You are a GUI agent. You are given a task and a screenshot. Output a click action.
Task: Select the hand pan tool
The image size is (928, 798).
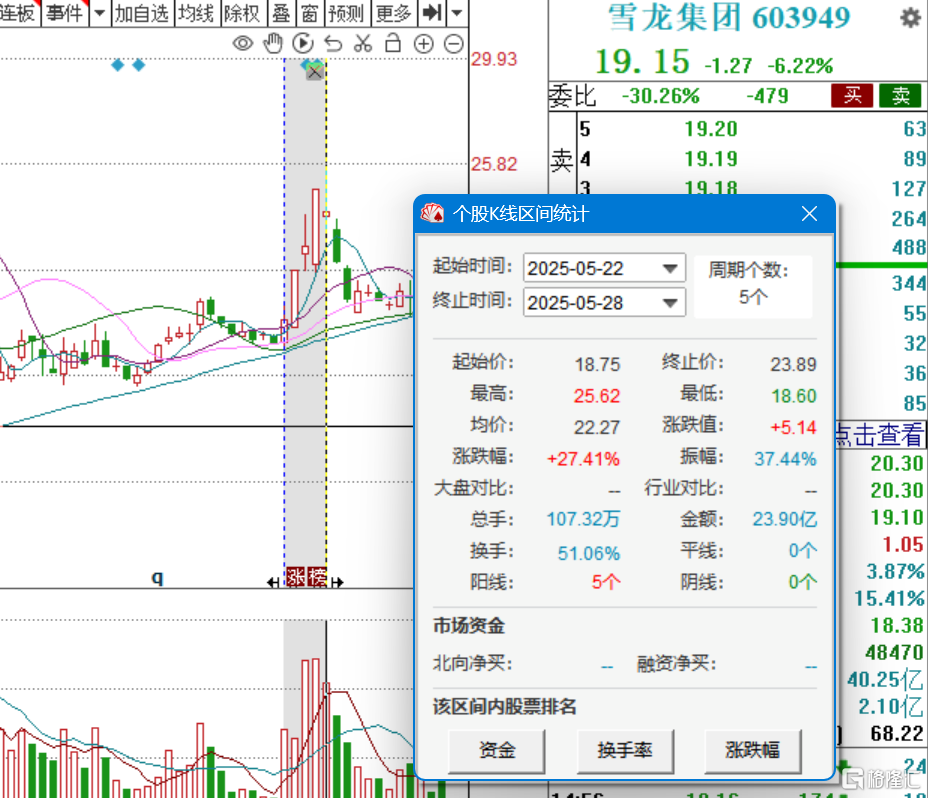(273, 44)
